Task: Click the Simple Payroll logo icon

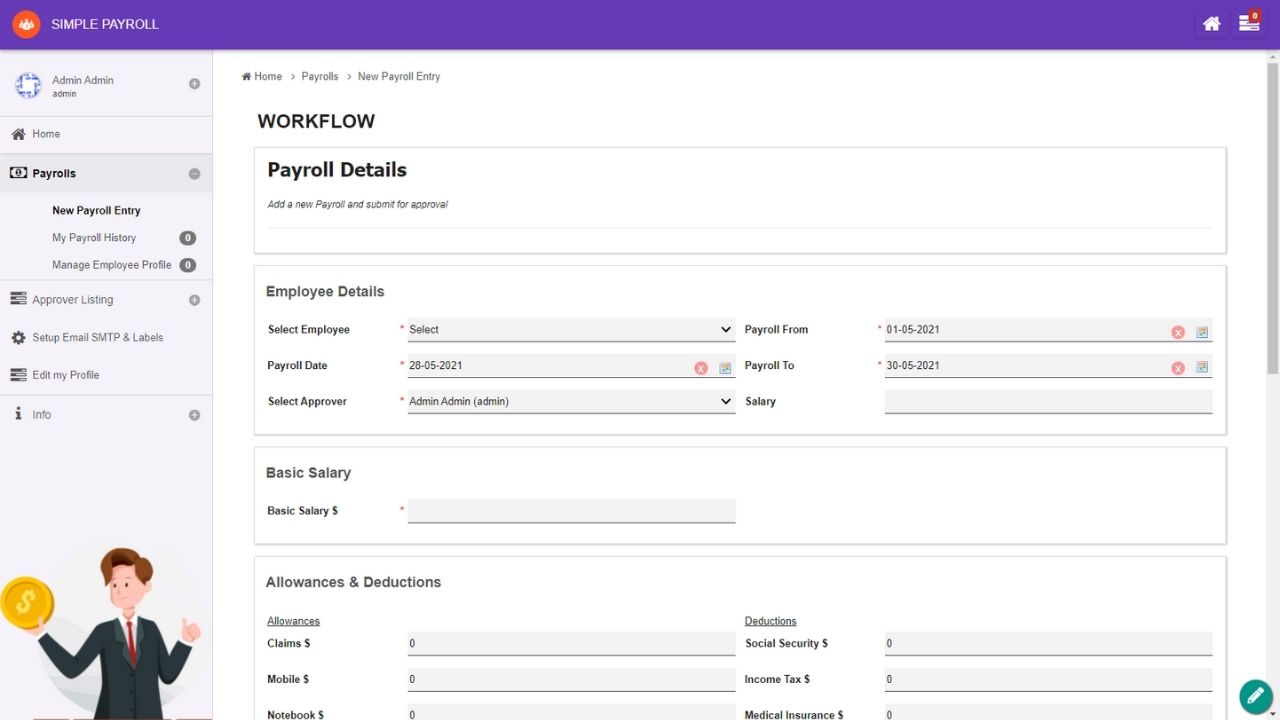Action: click(26, 24)
